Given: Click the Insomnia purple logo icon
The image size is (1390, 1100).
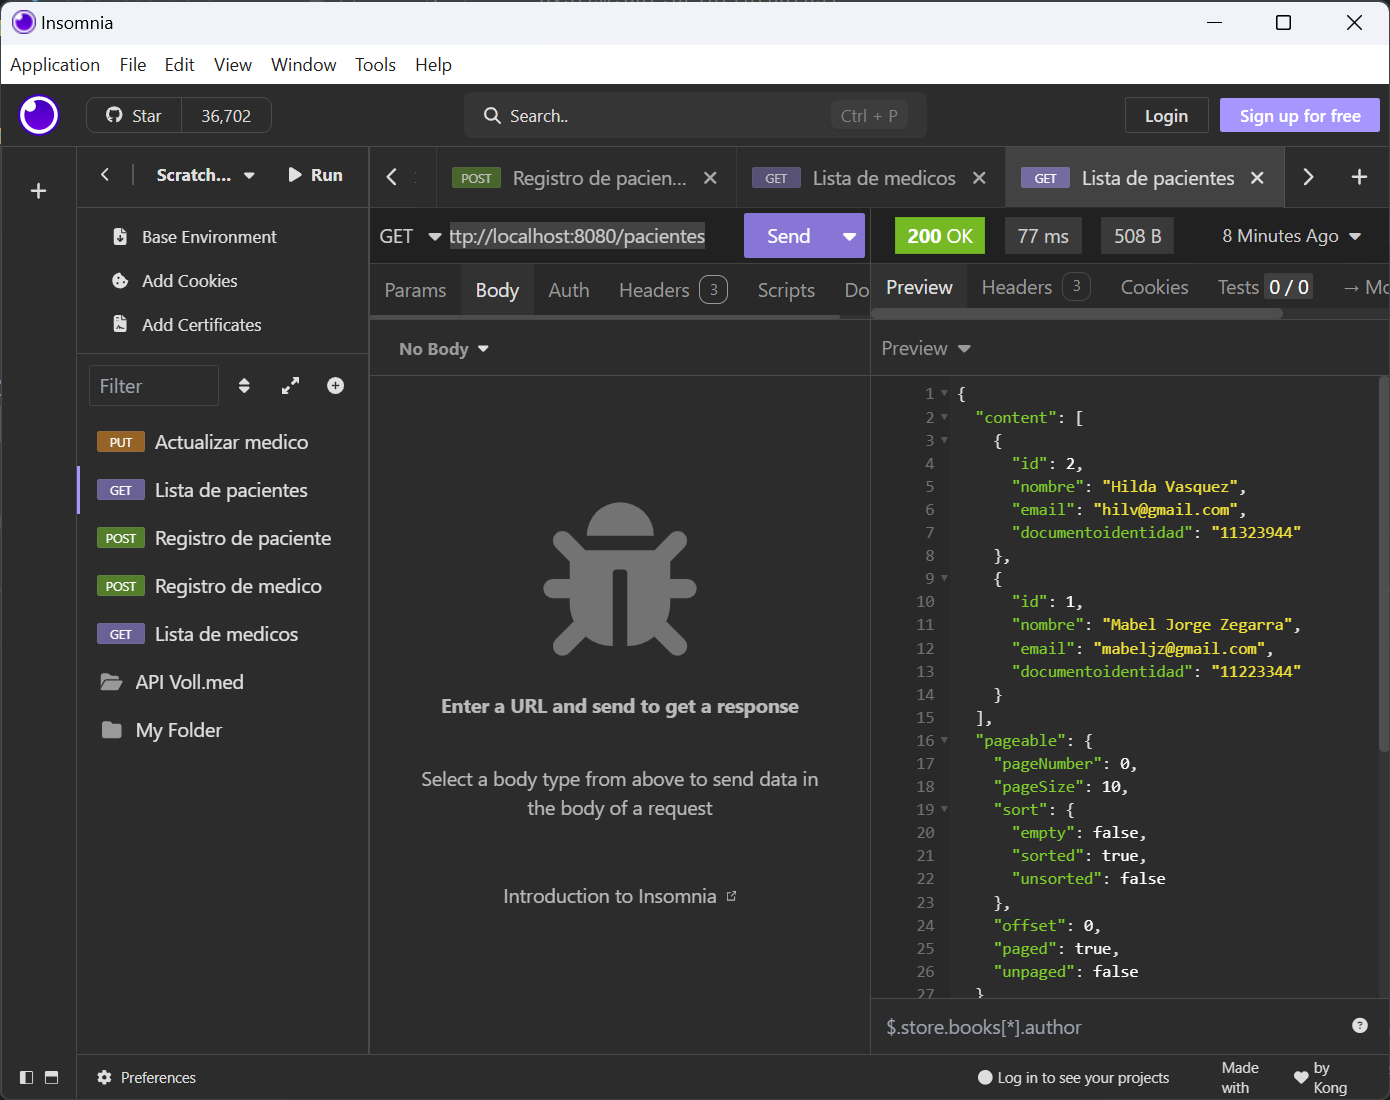Looking at the screenshot, I should pyautogui.click(x=39, y=115).
